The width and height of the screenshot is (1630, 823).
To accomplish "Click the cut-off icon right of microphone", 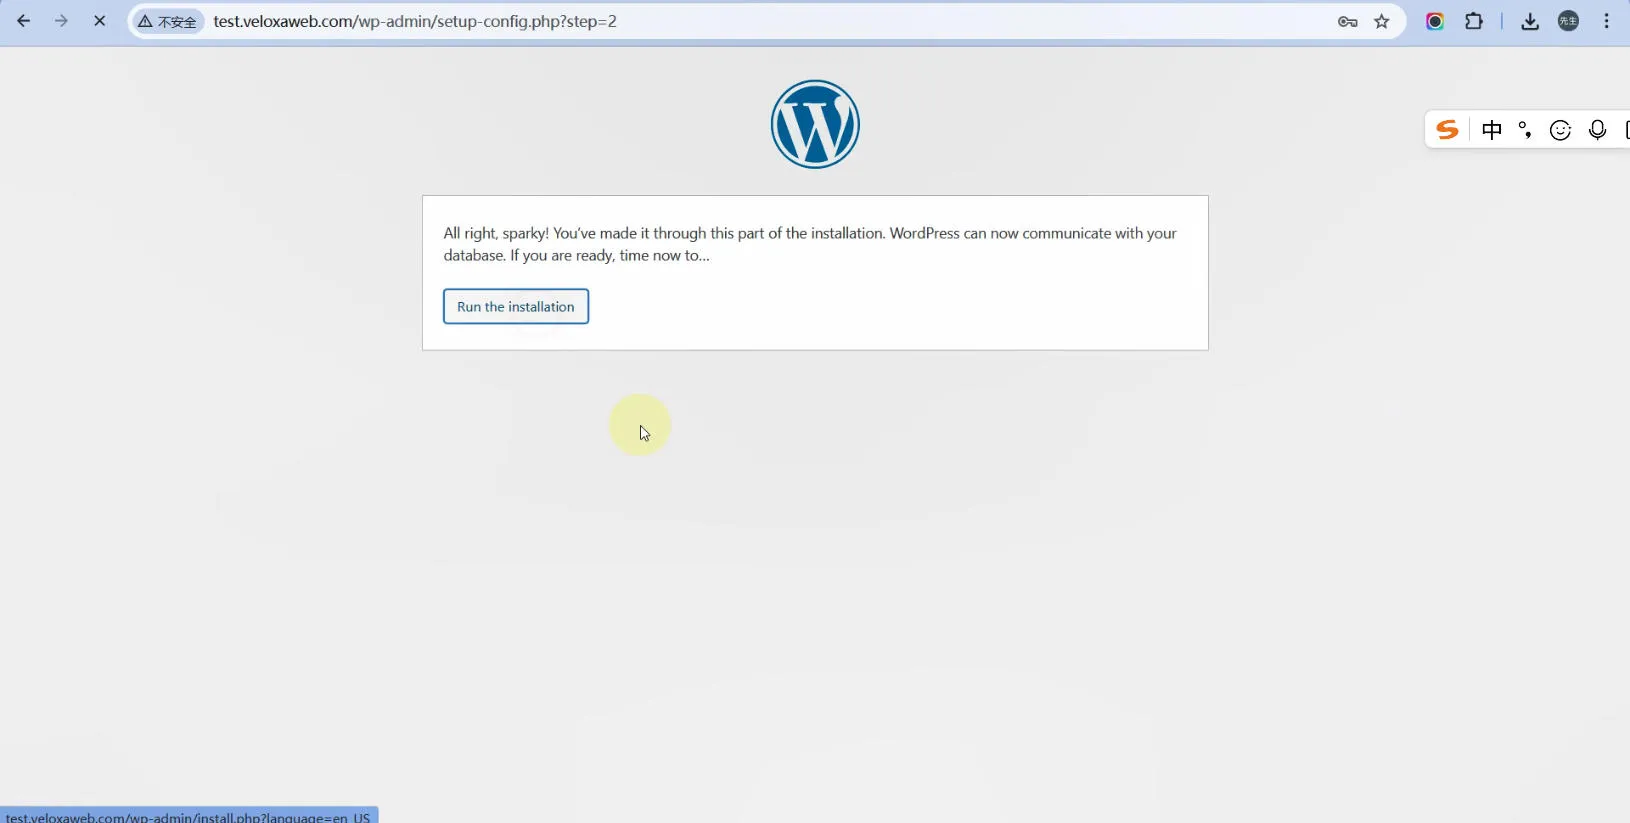I will click(1625, 130).
